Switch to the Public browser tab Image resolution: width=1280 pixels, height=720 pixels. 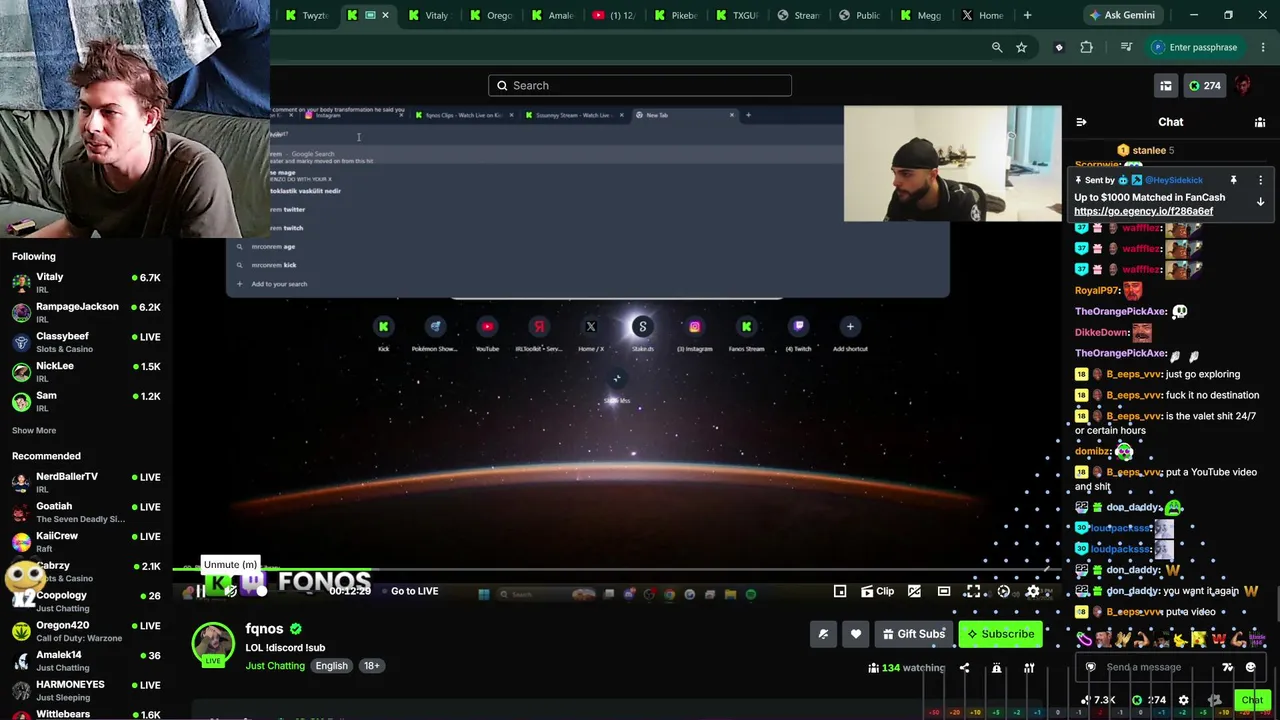click(x=859, y=15)
